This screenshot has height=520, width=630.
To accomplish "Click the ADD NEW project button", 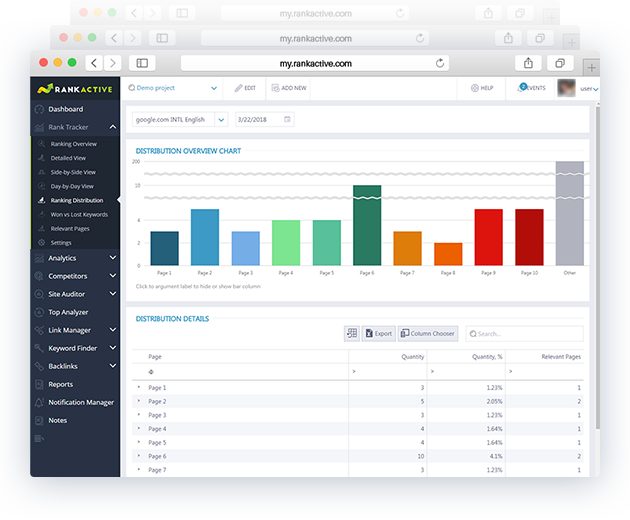I will tap(289, 88).
